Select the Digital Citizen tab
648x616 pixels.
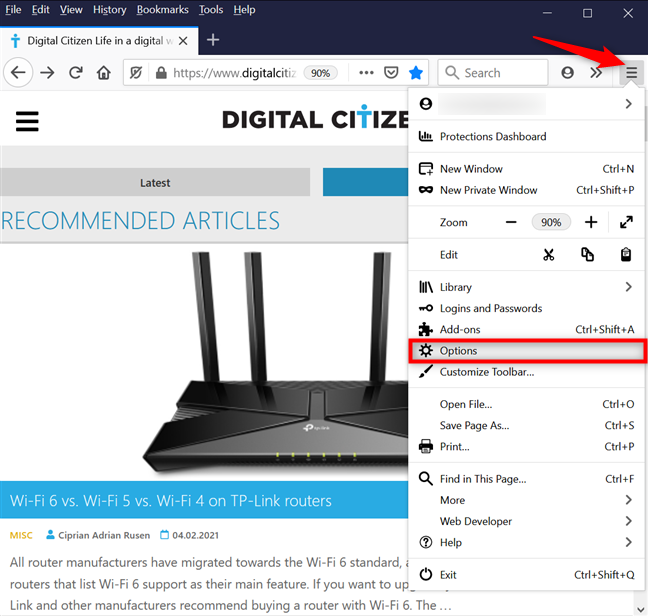coord(99,41)
